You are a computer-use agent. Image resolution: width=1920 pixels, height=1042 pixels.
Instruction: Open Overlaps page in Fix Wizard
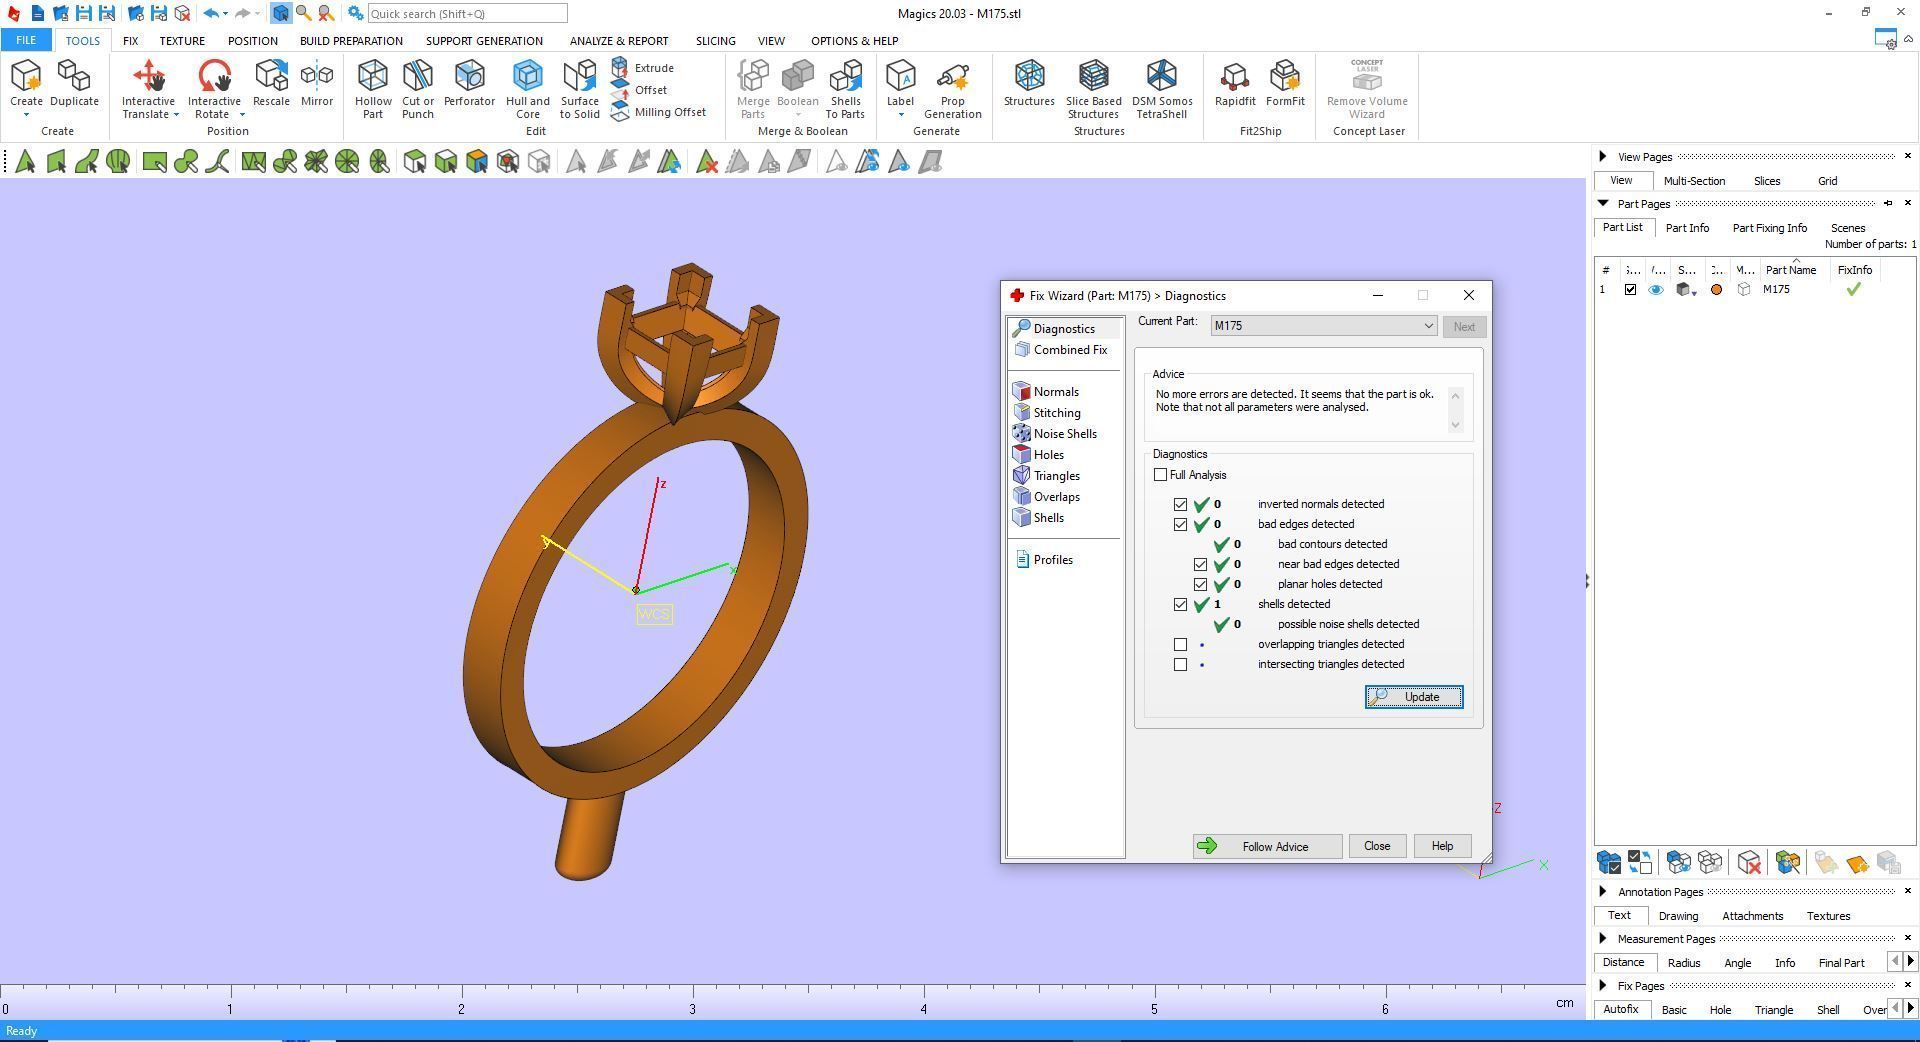point(1046,497)
